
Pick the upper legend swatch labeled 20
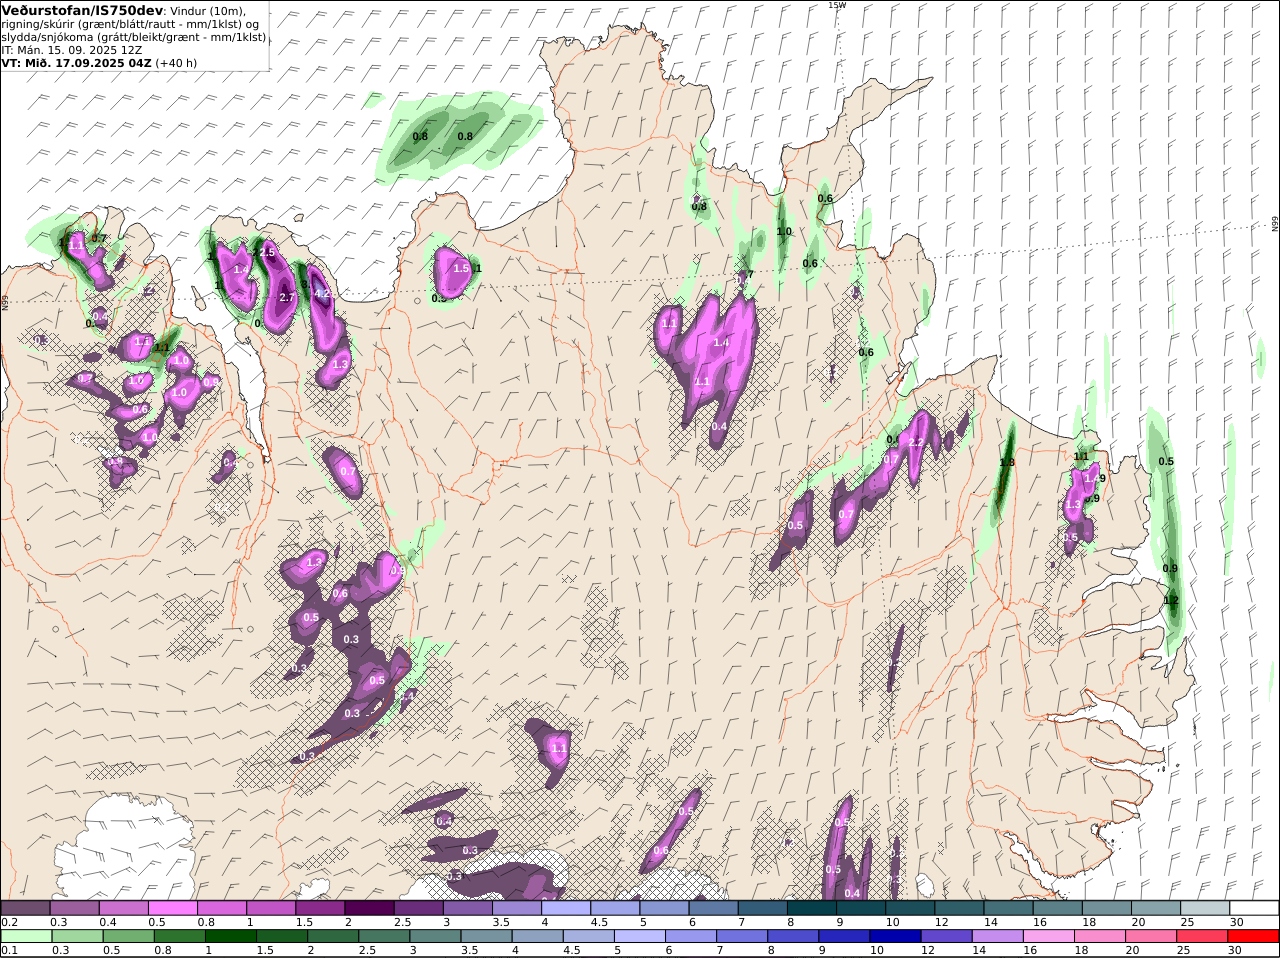pyautogui.click(x=1156, y=907)
